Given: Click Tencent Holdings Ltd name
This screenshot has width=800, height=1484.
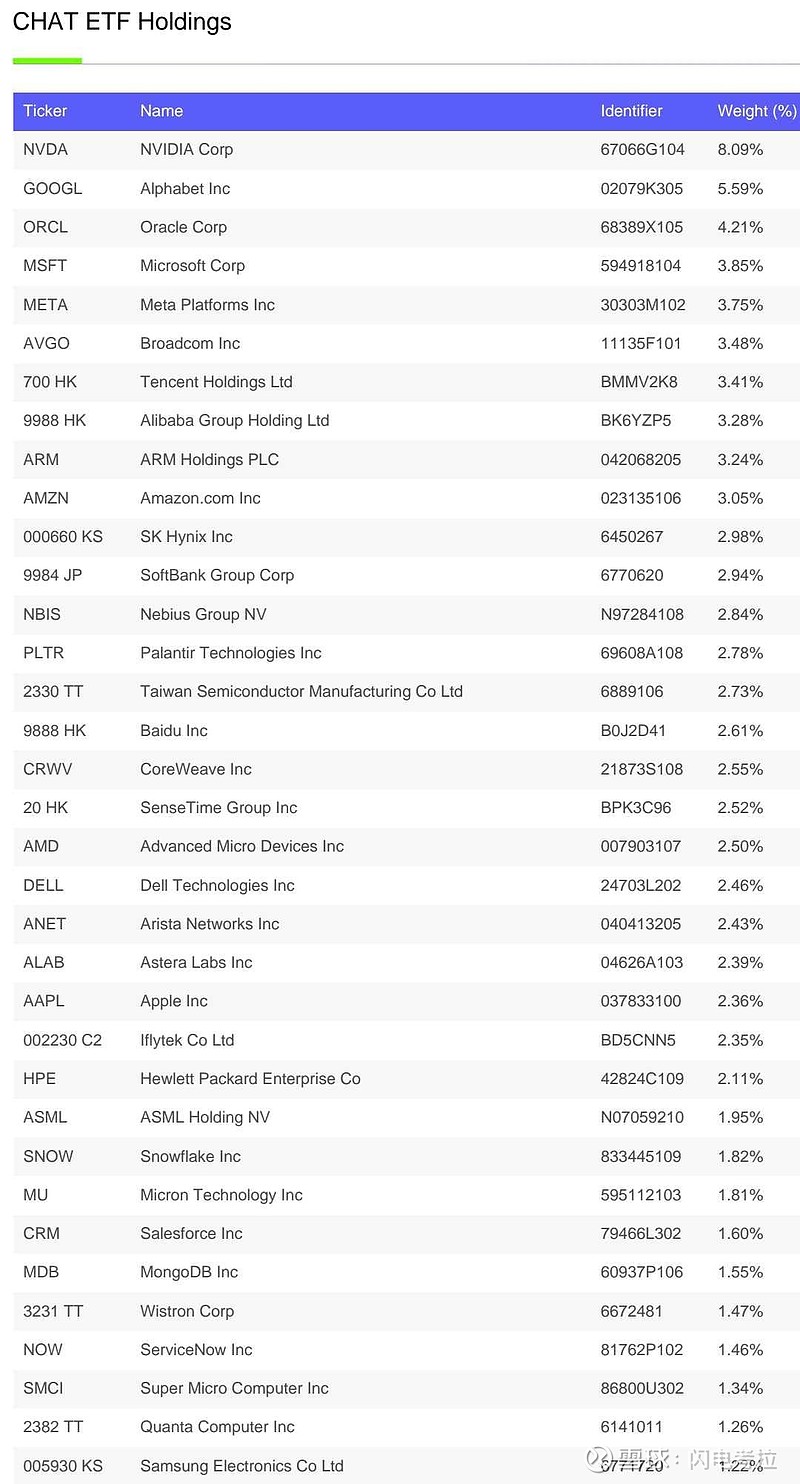Looking at the screenshot, I should click(216, 382).
